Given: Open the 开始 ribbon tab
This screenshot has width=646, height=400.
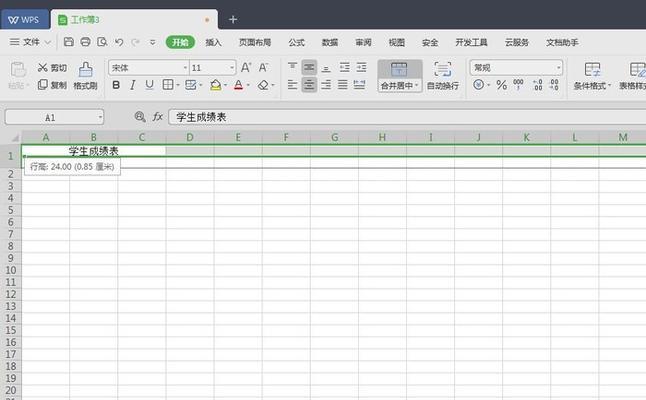Looking at the screenshot, I should (x=180, y=42).
